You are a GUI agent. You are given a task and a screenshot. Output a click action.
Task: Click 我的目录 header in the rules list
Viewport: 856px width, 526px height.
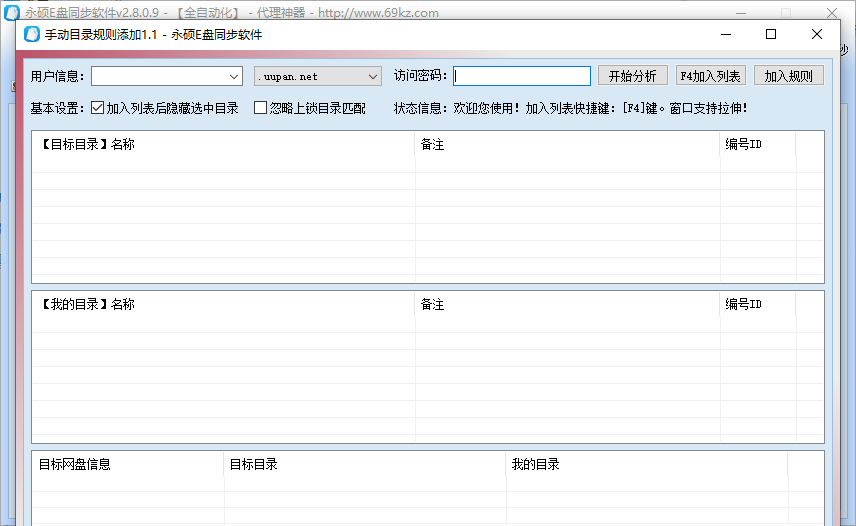[x=646, y=464]
